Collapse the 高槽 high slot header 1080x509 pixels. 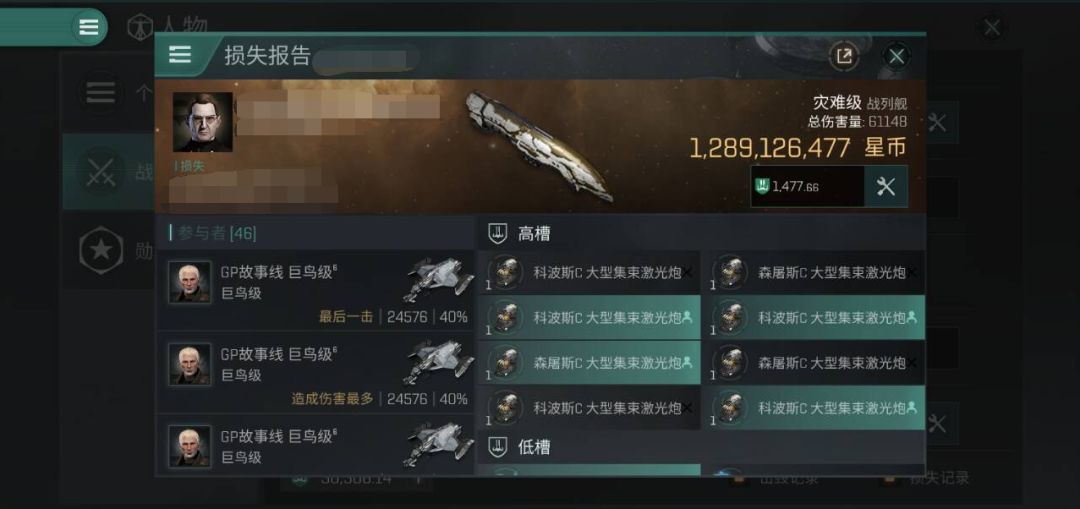point(701,234)
